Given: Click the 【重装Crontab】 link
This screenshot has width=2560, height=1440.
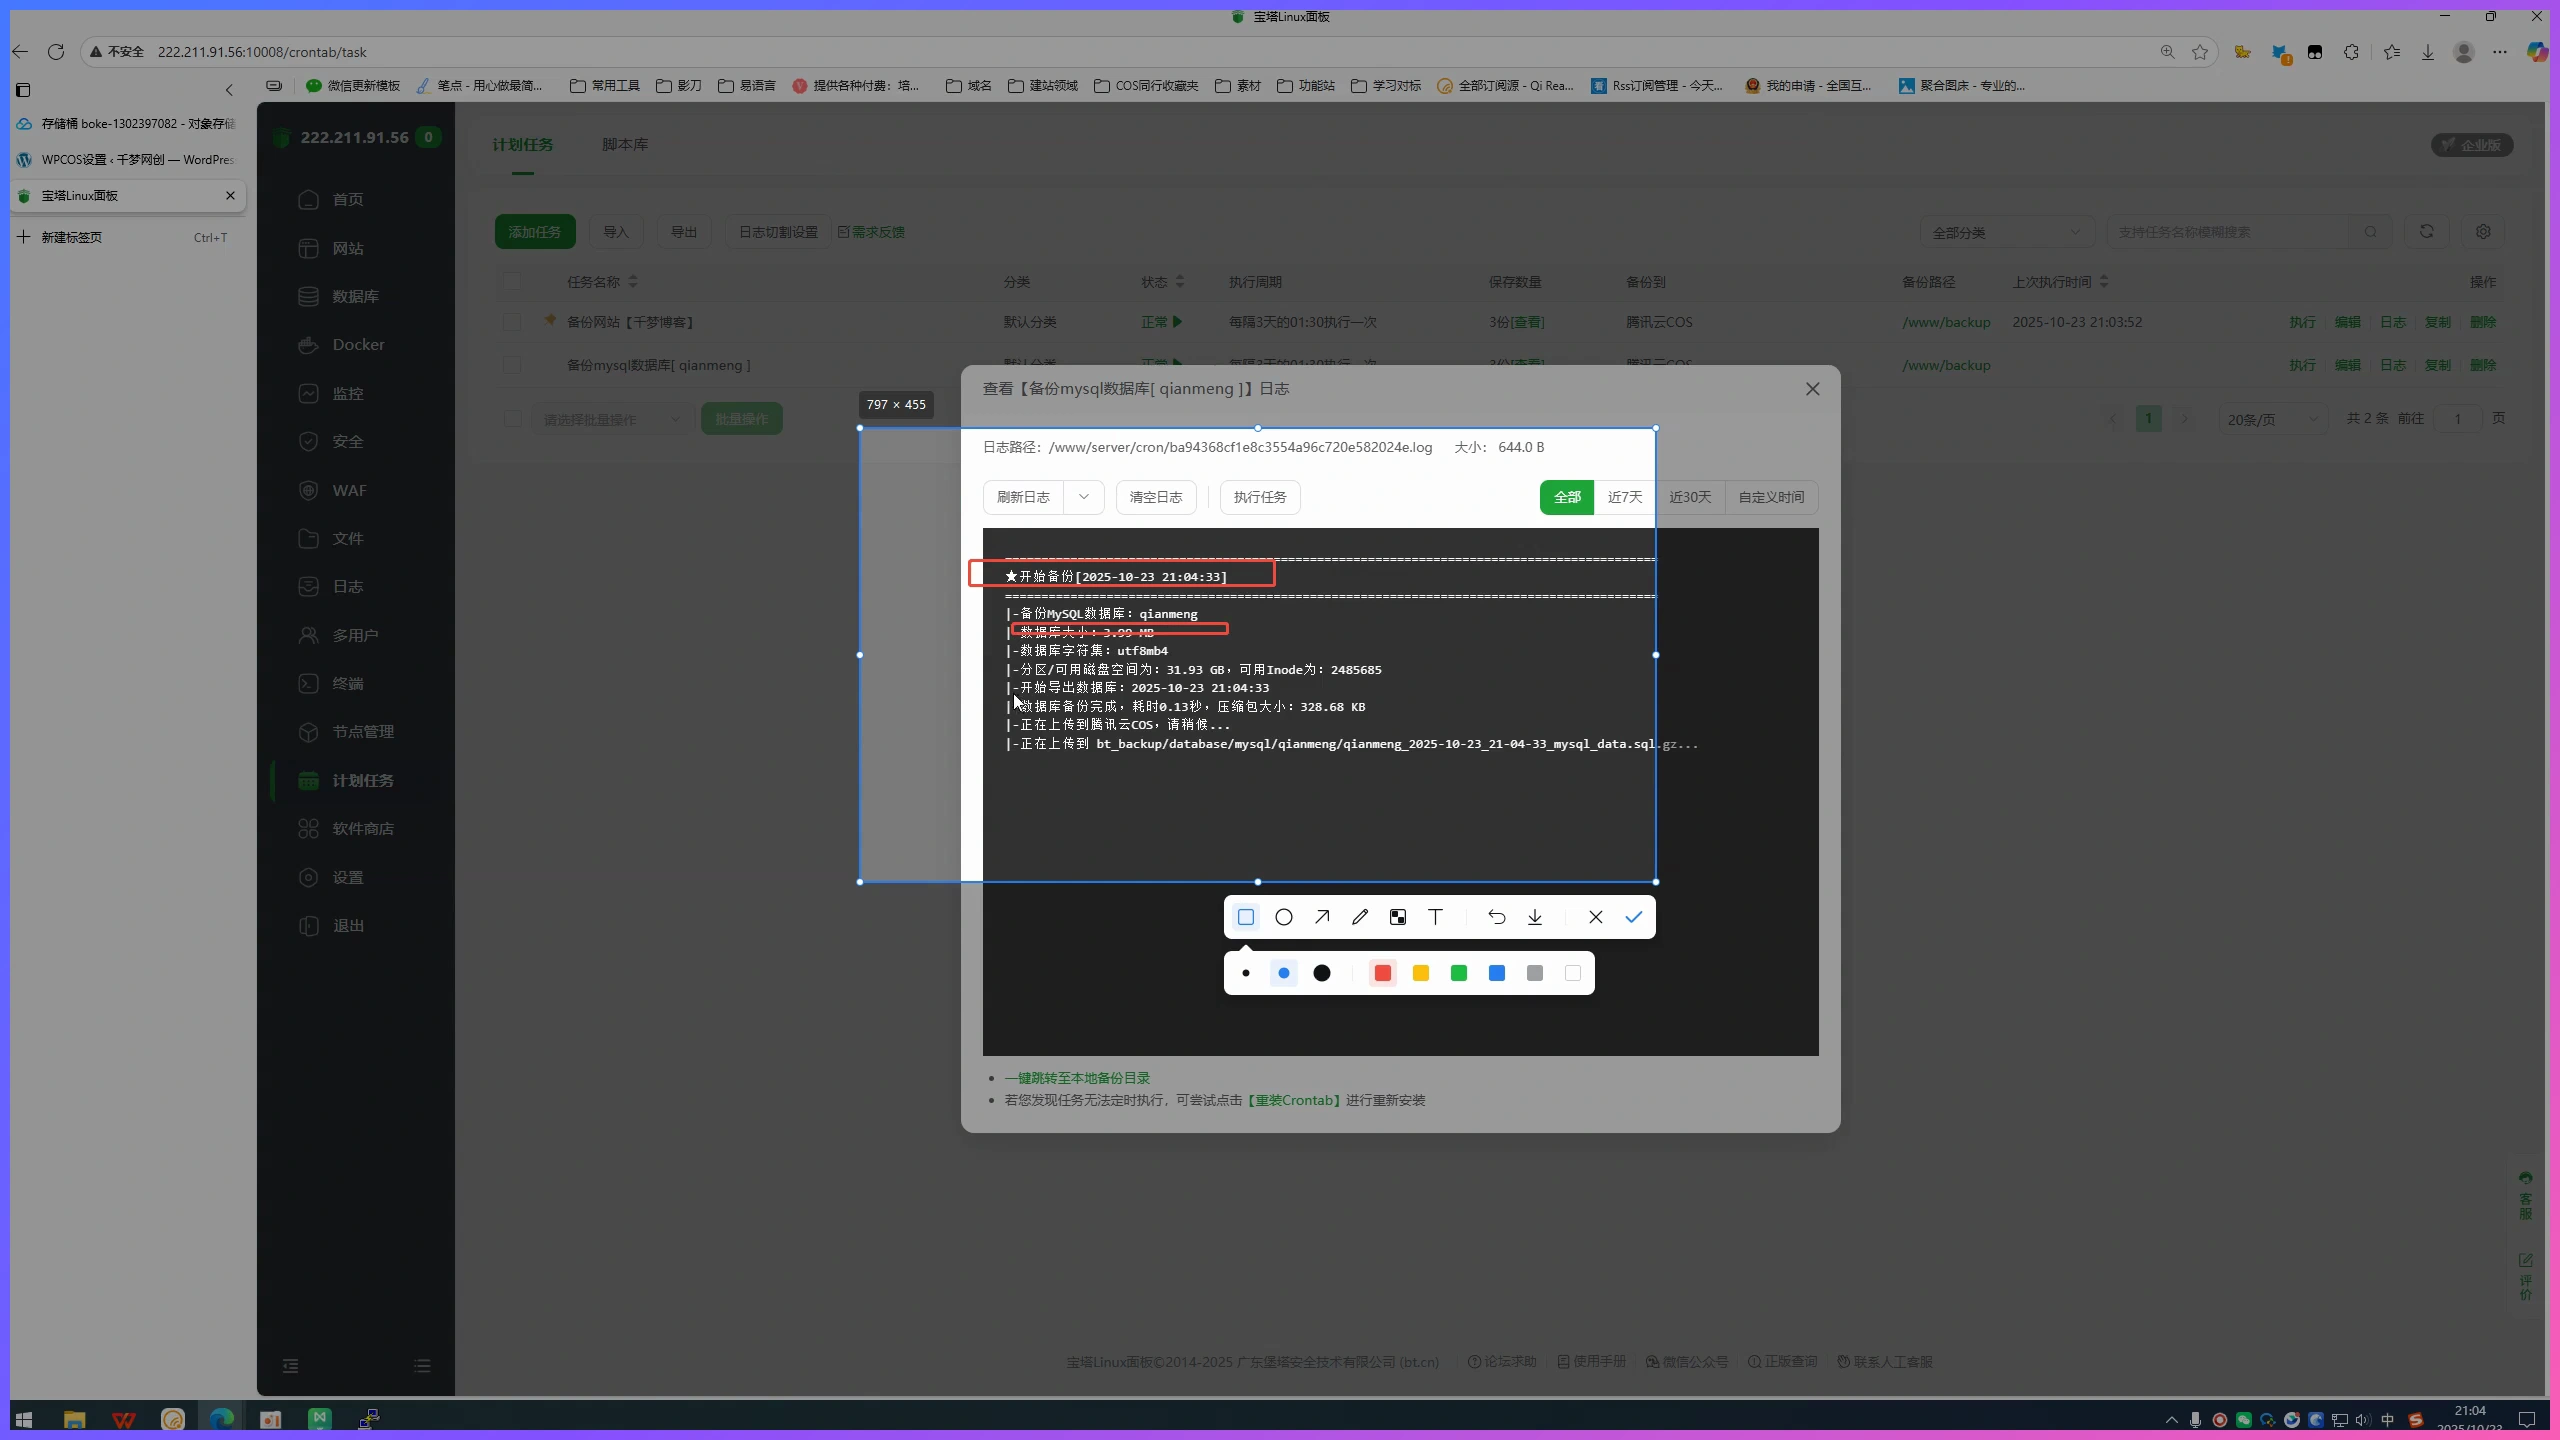Looking at the screenshot, I should click(x=1294, y=1100).
